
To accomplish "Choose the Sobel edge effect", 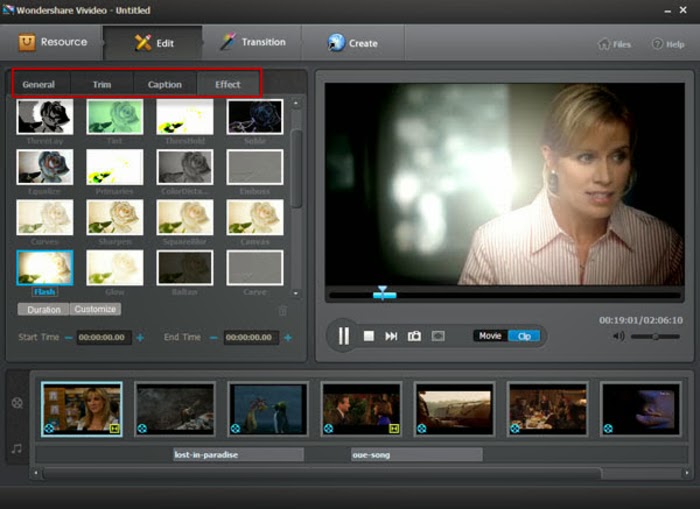I will (x=255, y=117).
